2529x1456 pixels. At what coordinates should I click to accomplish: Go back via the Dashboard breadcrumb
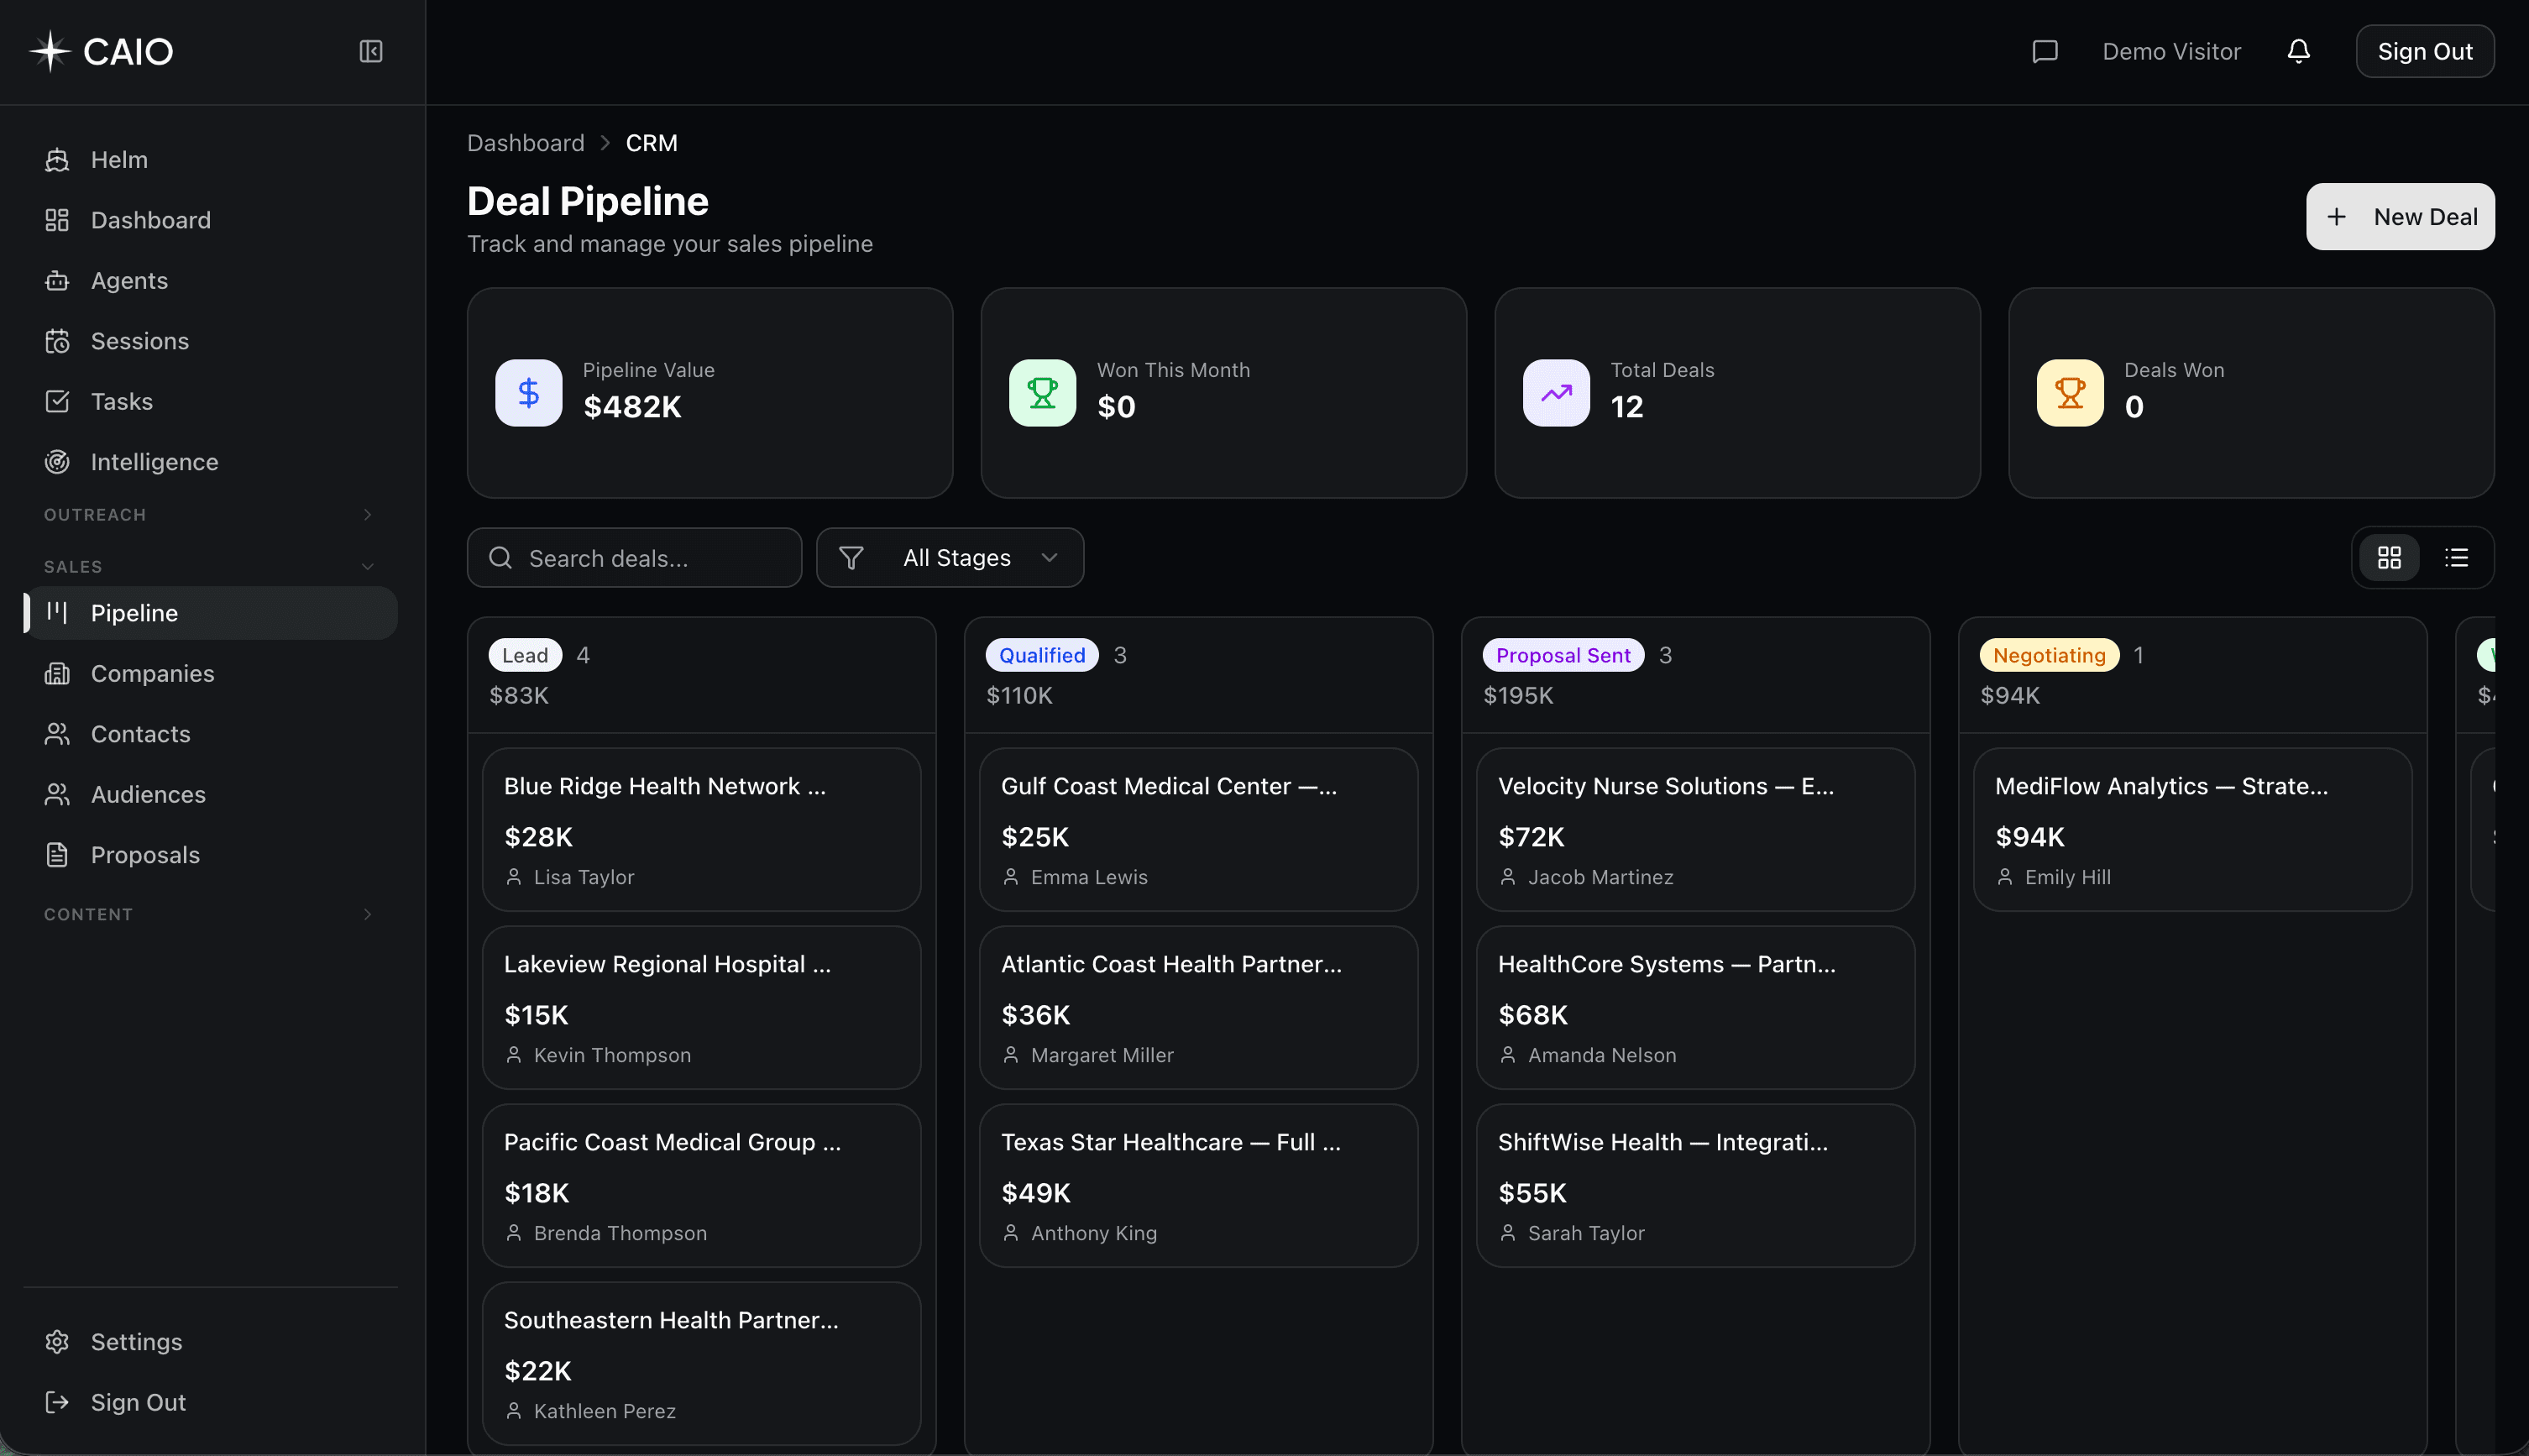coord(525,142)
